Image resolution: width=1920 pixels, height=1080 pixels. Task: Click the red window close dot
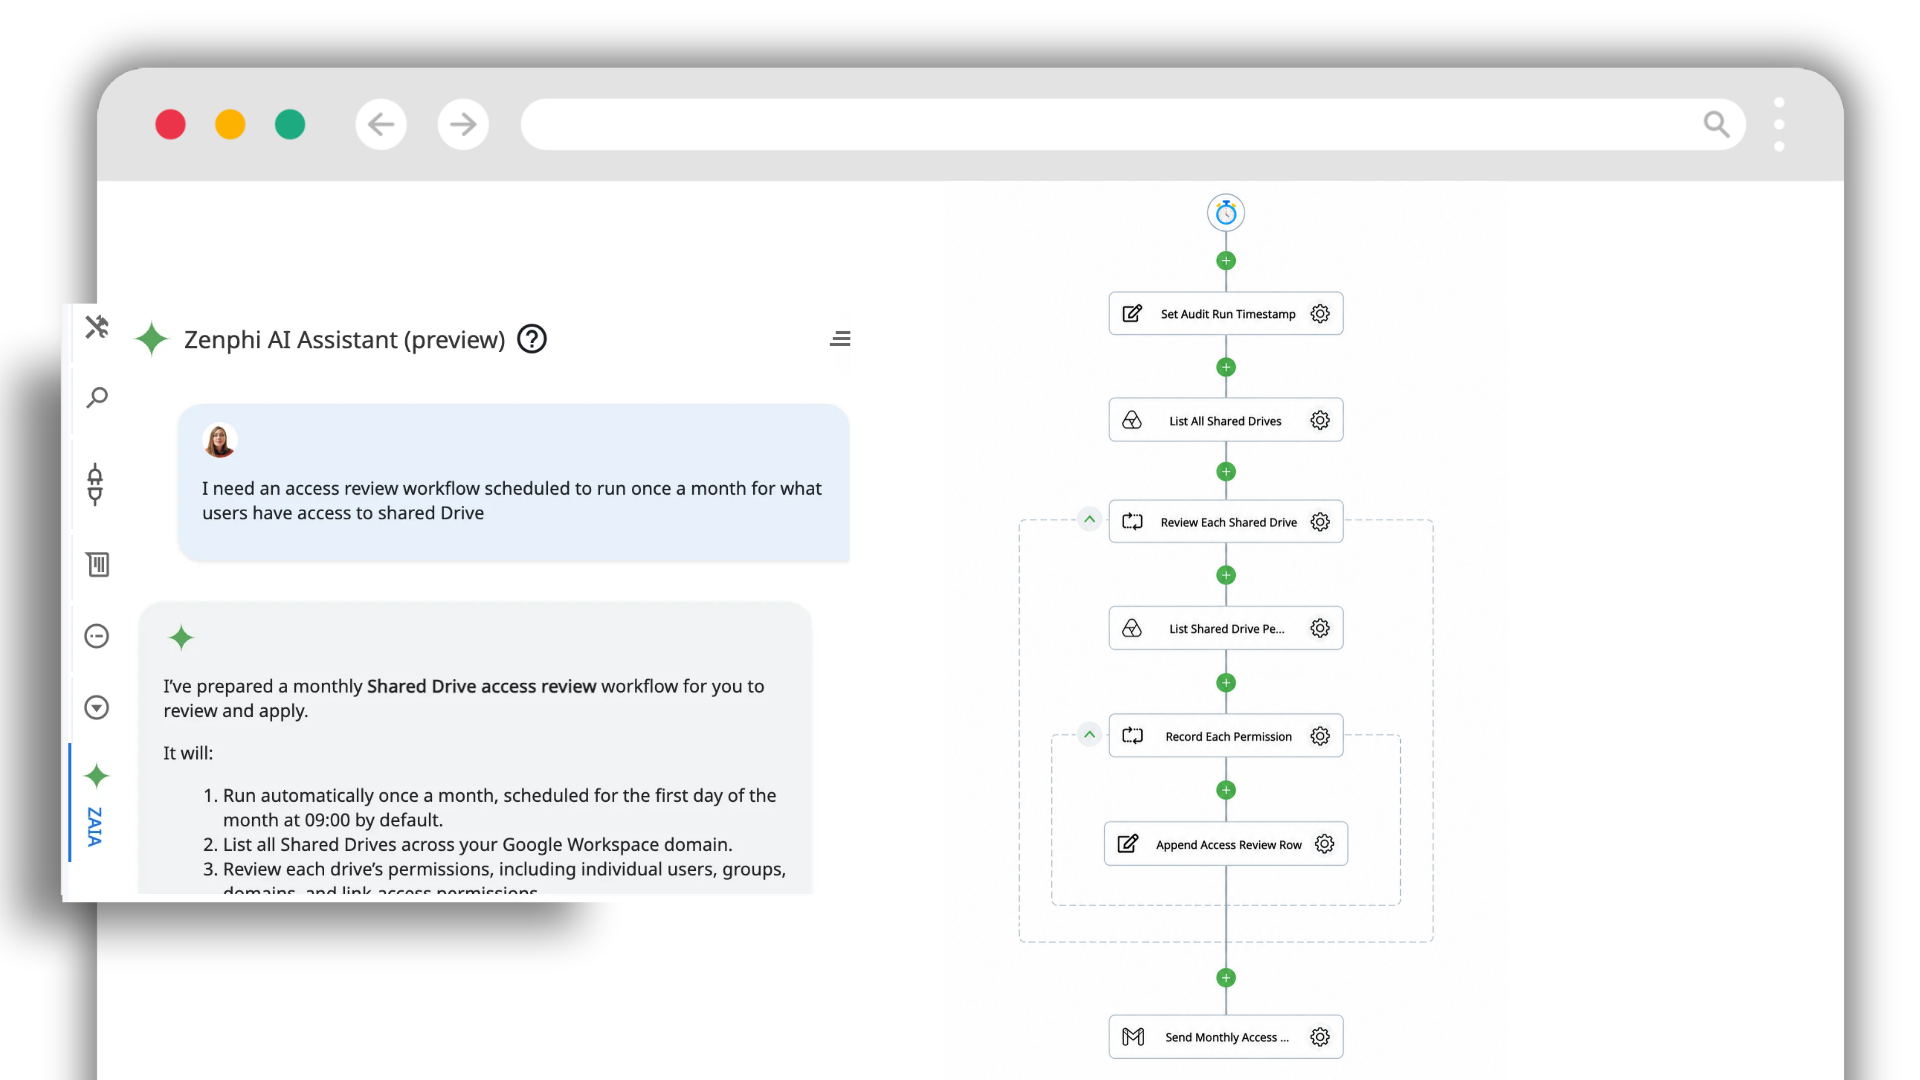(171, 124)
